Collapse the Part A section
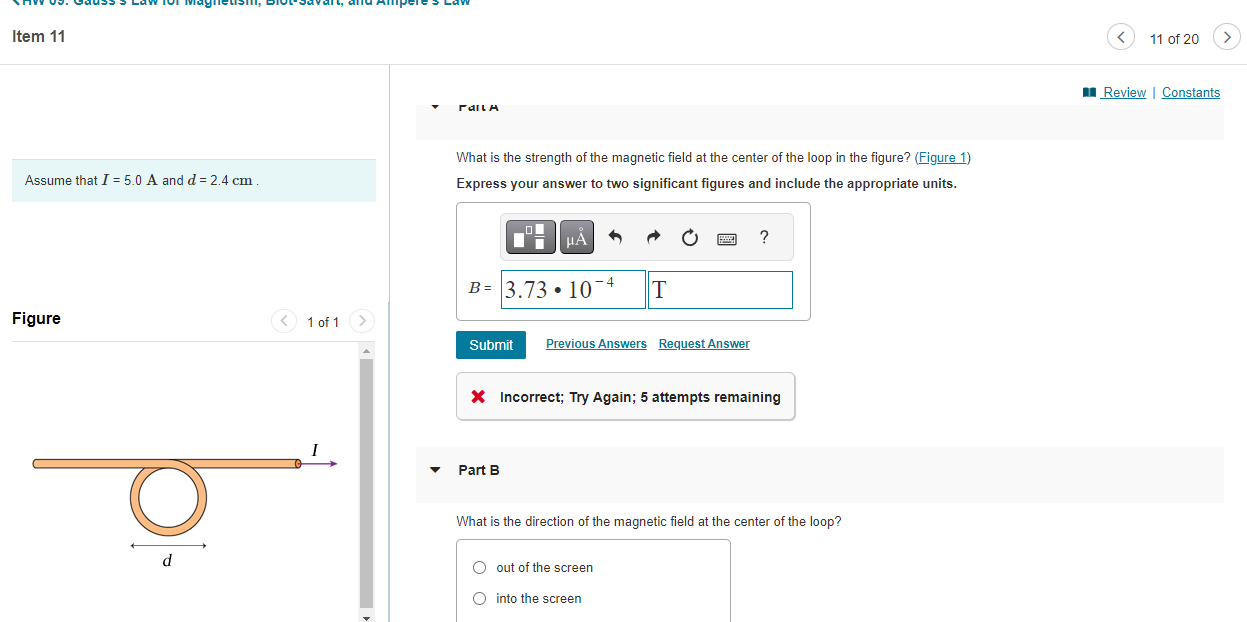The height and width of the screenshot is (622, 1247). pos(434,107)
